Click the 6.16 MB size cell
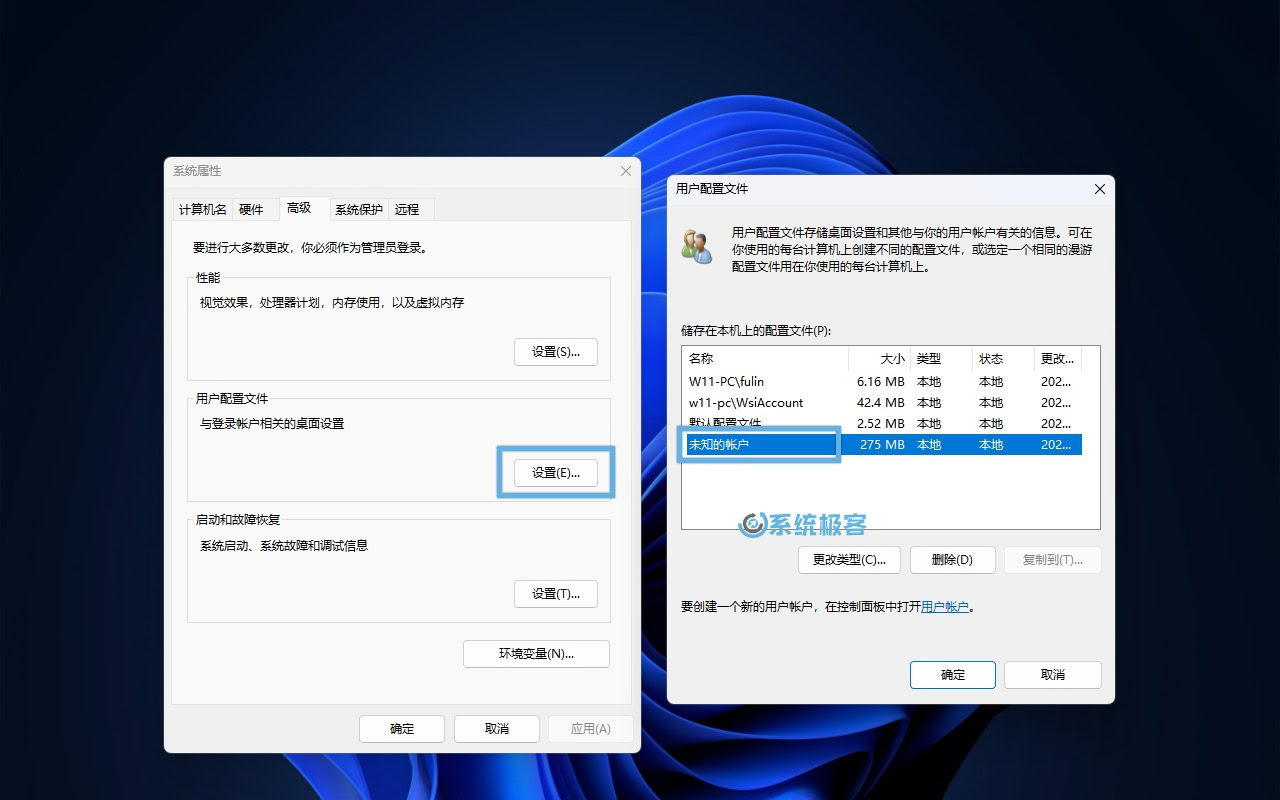Image resolution: width=1280 pixels, height=800 pixels. tap(880, 381)
